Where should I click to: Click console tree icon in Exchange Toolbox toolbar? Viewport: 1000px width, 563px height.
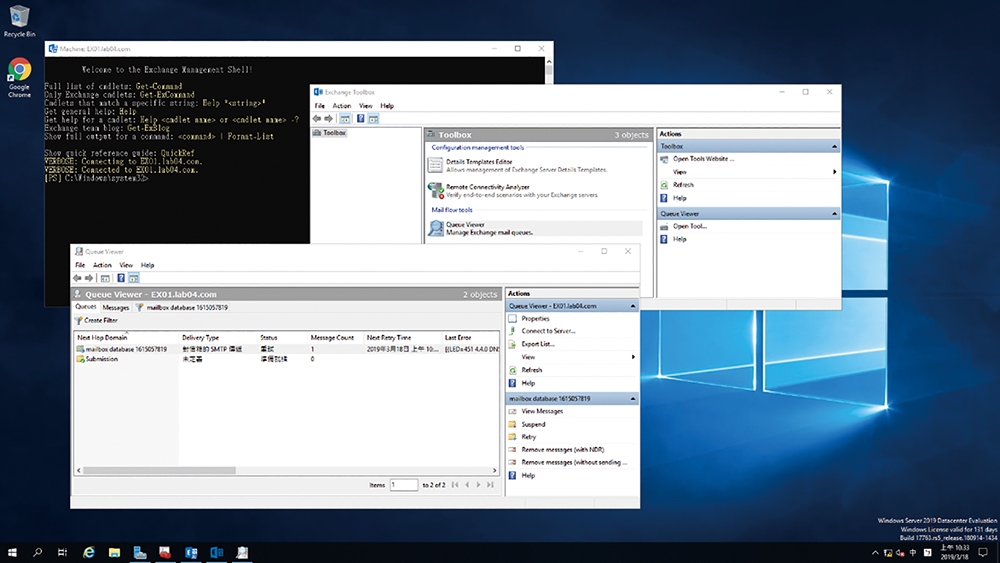[x=345, y=119]
